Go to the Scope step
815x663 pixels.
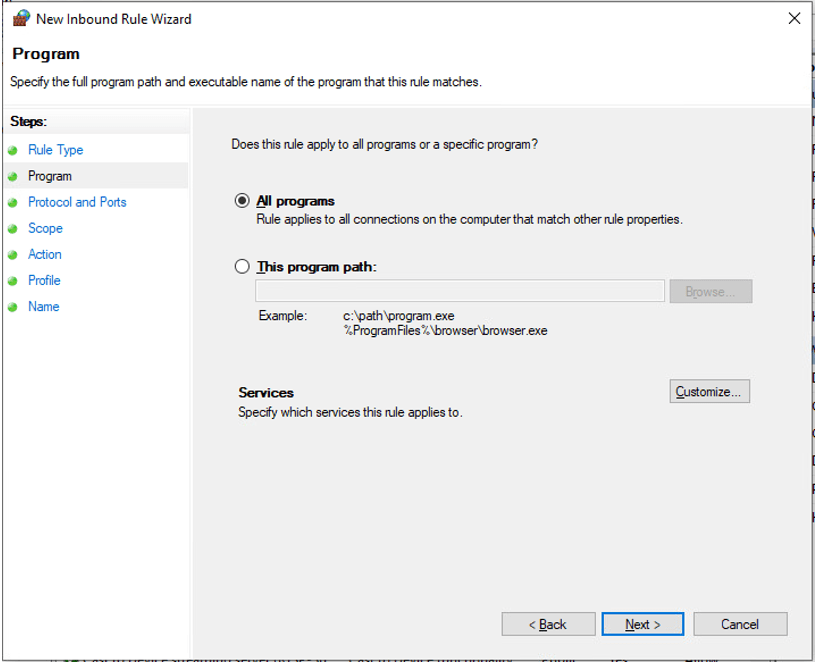pyautogui.click(x=45, y=228)
